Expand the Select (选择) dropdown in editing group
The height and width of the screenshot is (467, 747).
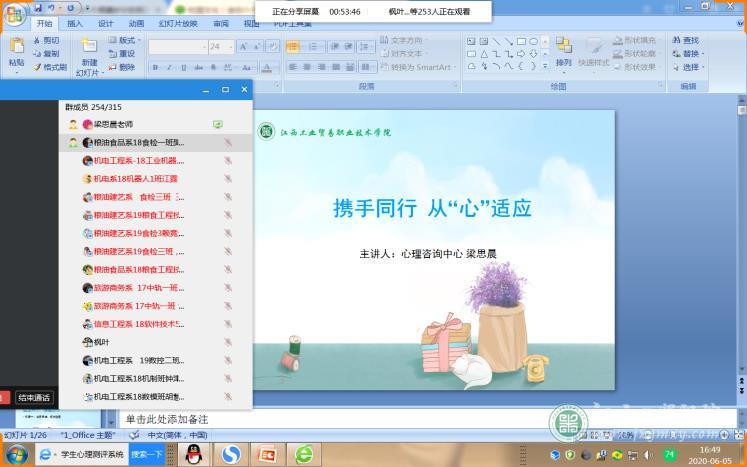(692, 67)
